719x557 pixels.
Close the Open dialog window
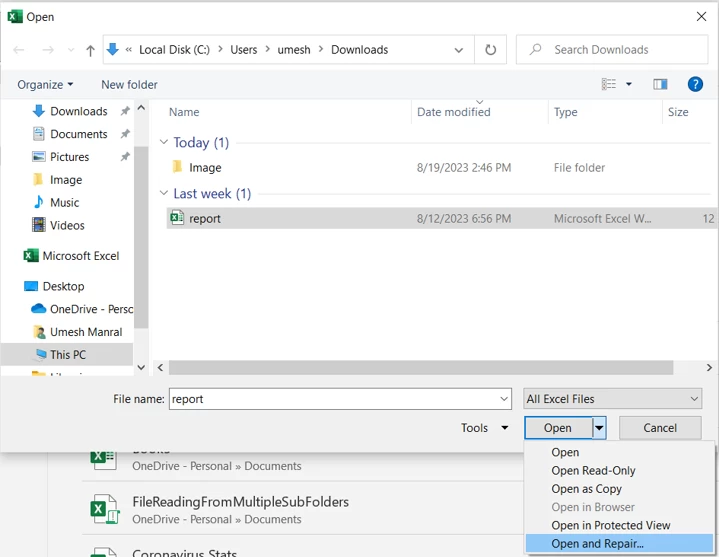click(x=701, y=17)
